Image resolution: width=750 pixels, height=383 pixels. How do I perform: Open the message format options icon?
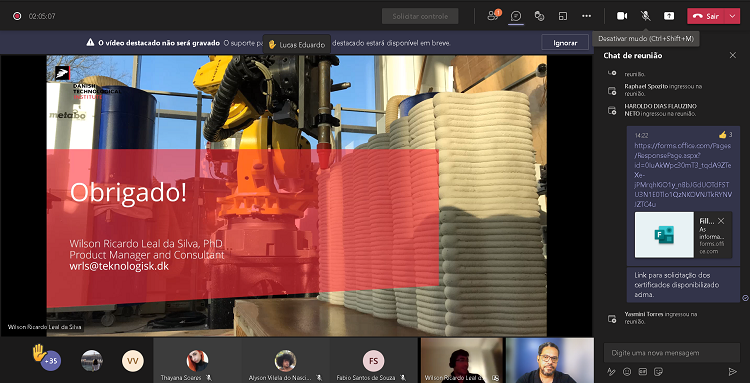tap(611, 371)
